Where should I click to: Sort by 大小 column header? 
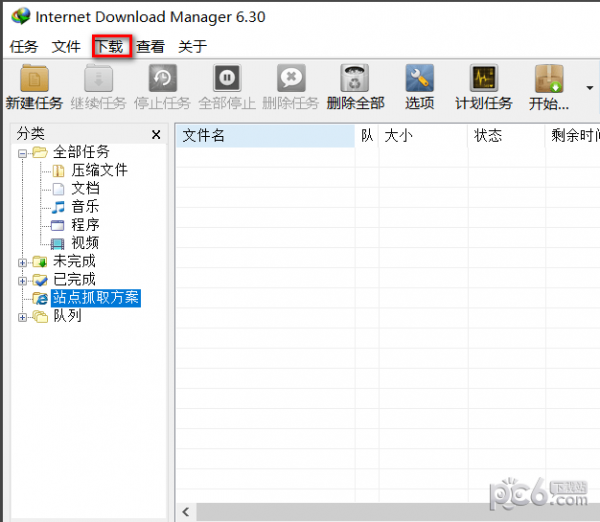pos(423,136)
